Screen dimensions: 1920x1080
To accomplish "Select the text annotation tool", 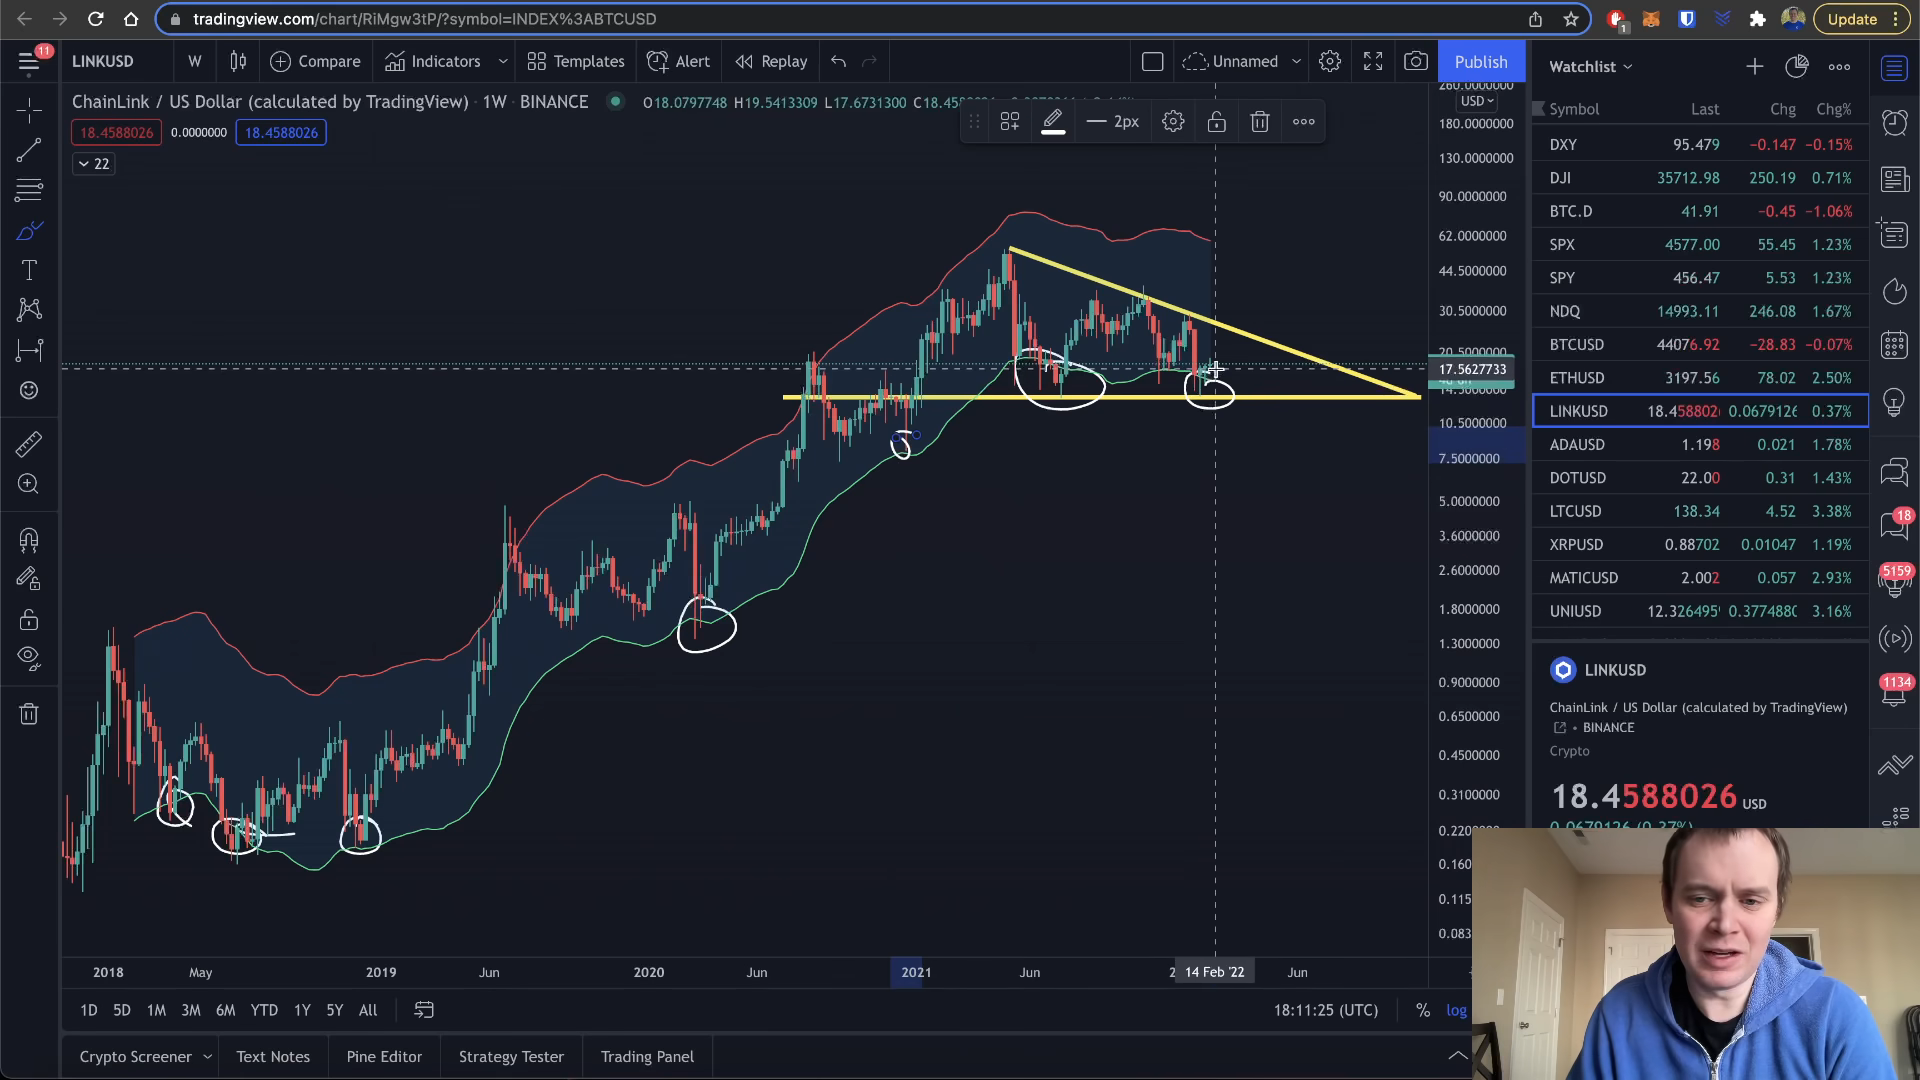I will (29, 270).
